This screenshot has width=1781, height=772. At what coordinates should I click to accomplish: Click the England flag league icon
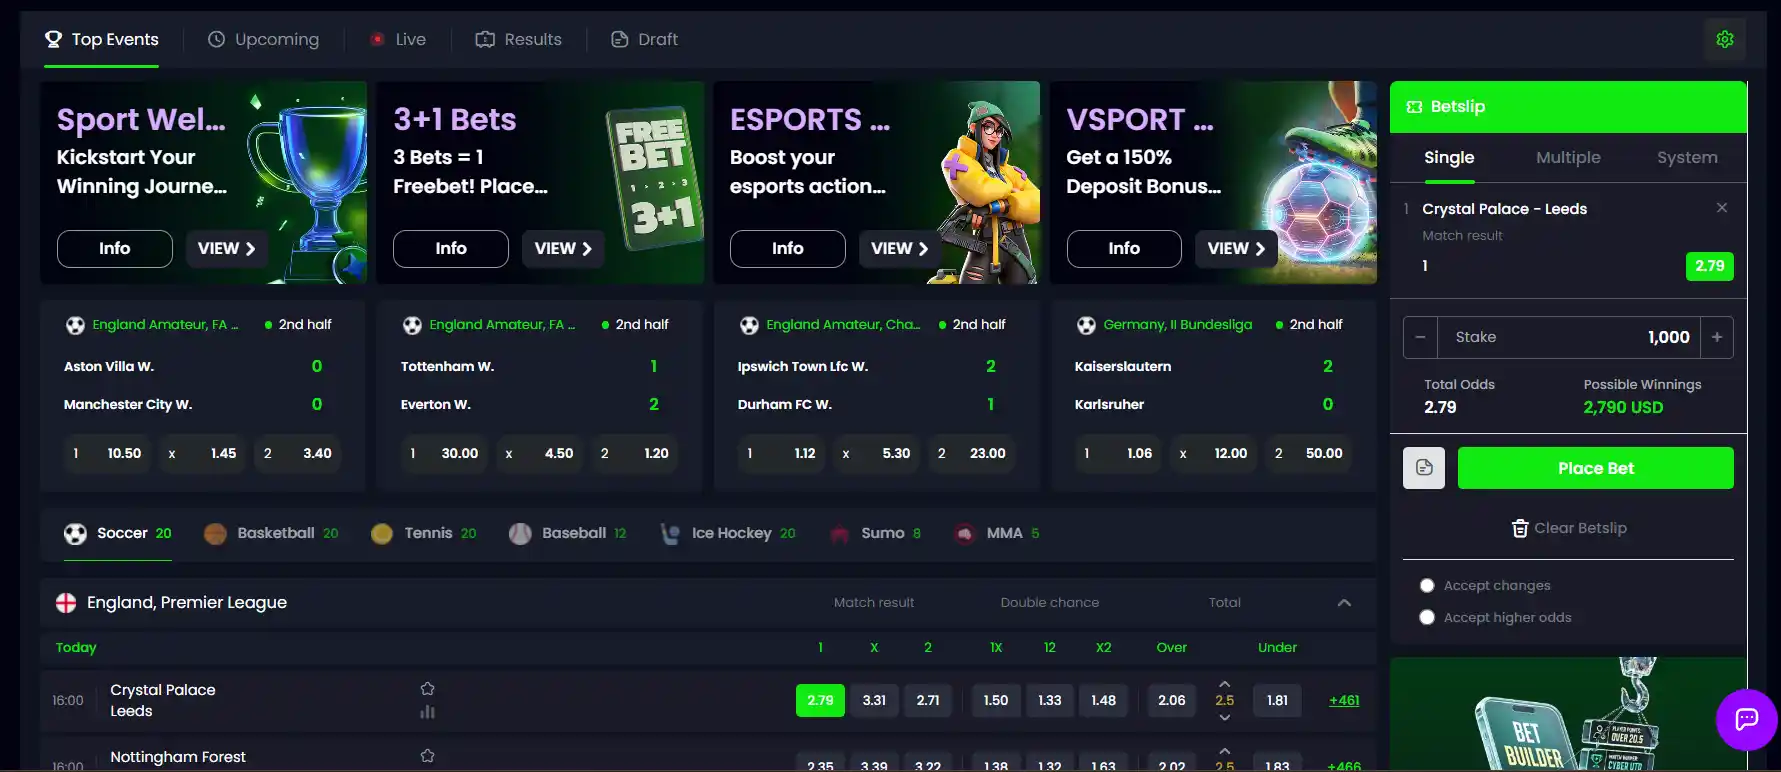(66, 603)
